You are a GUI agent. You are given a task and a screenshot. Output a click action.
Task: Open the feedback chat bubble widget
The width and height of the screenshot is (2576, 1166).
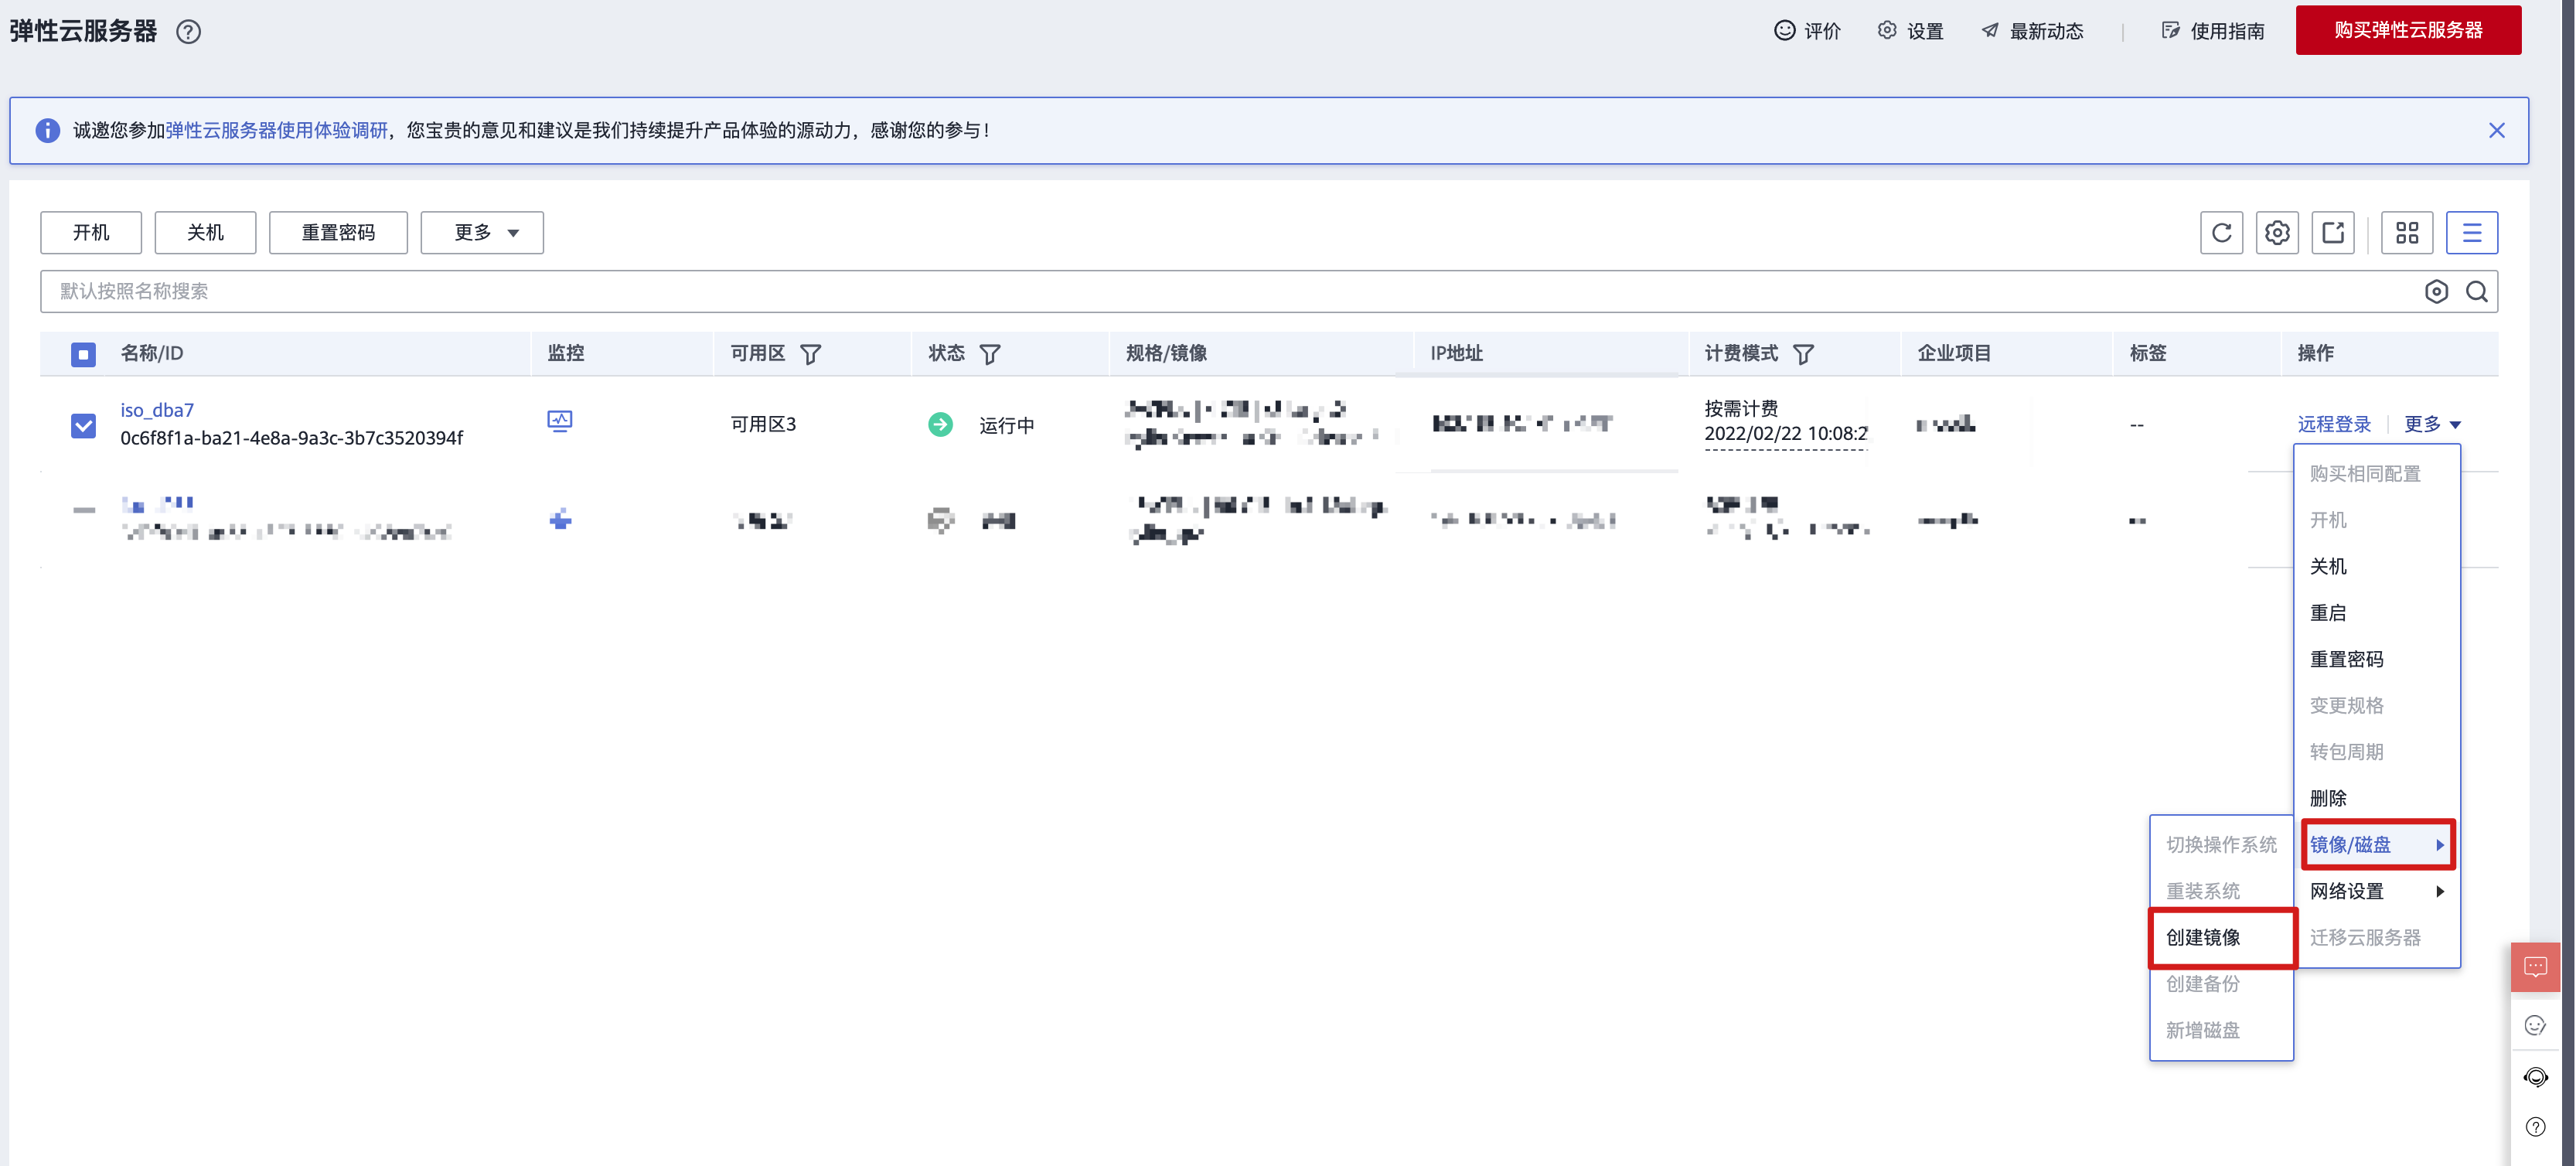pyautogui.click(x=2535, y=966)
